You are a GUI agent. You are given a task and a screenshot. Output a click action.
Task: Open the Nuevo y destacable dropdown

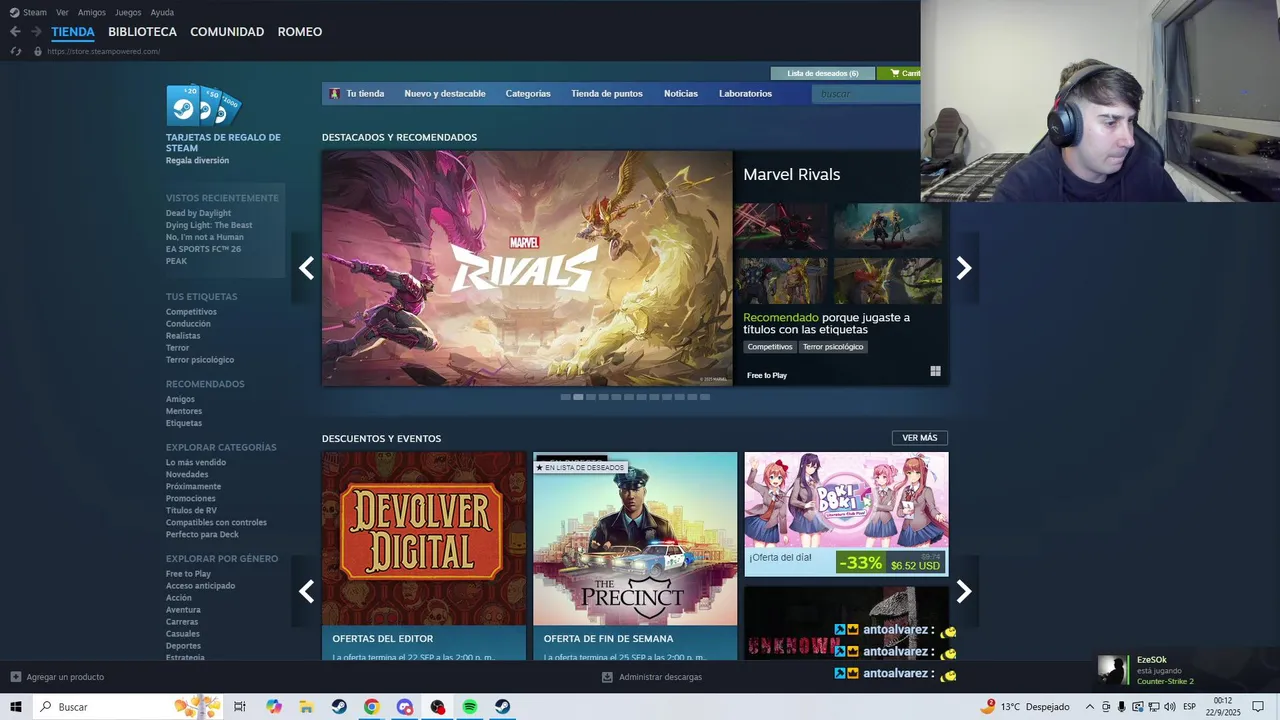445,93
